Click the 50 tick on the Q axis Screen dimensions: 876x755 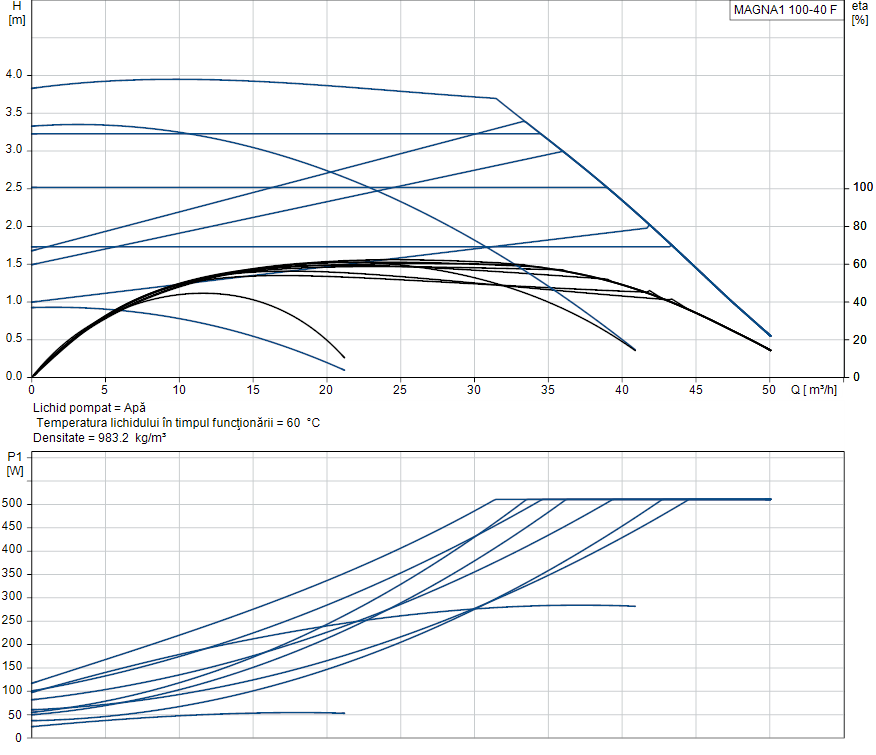769,389
